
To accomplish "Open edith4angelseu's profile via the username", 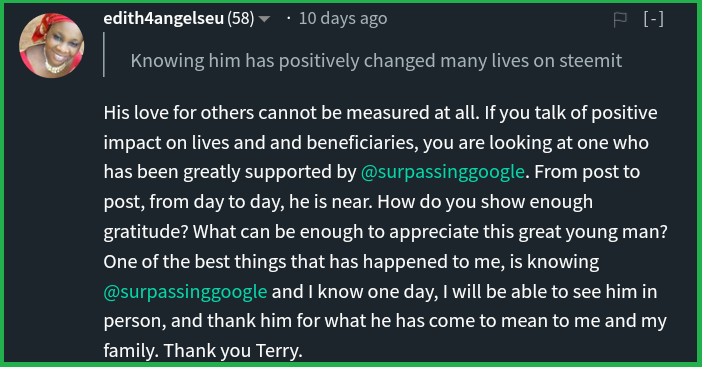I will coord(163,18).
